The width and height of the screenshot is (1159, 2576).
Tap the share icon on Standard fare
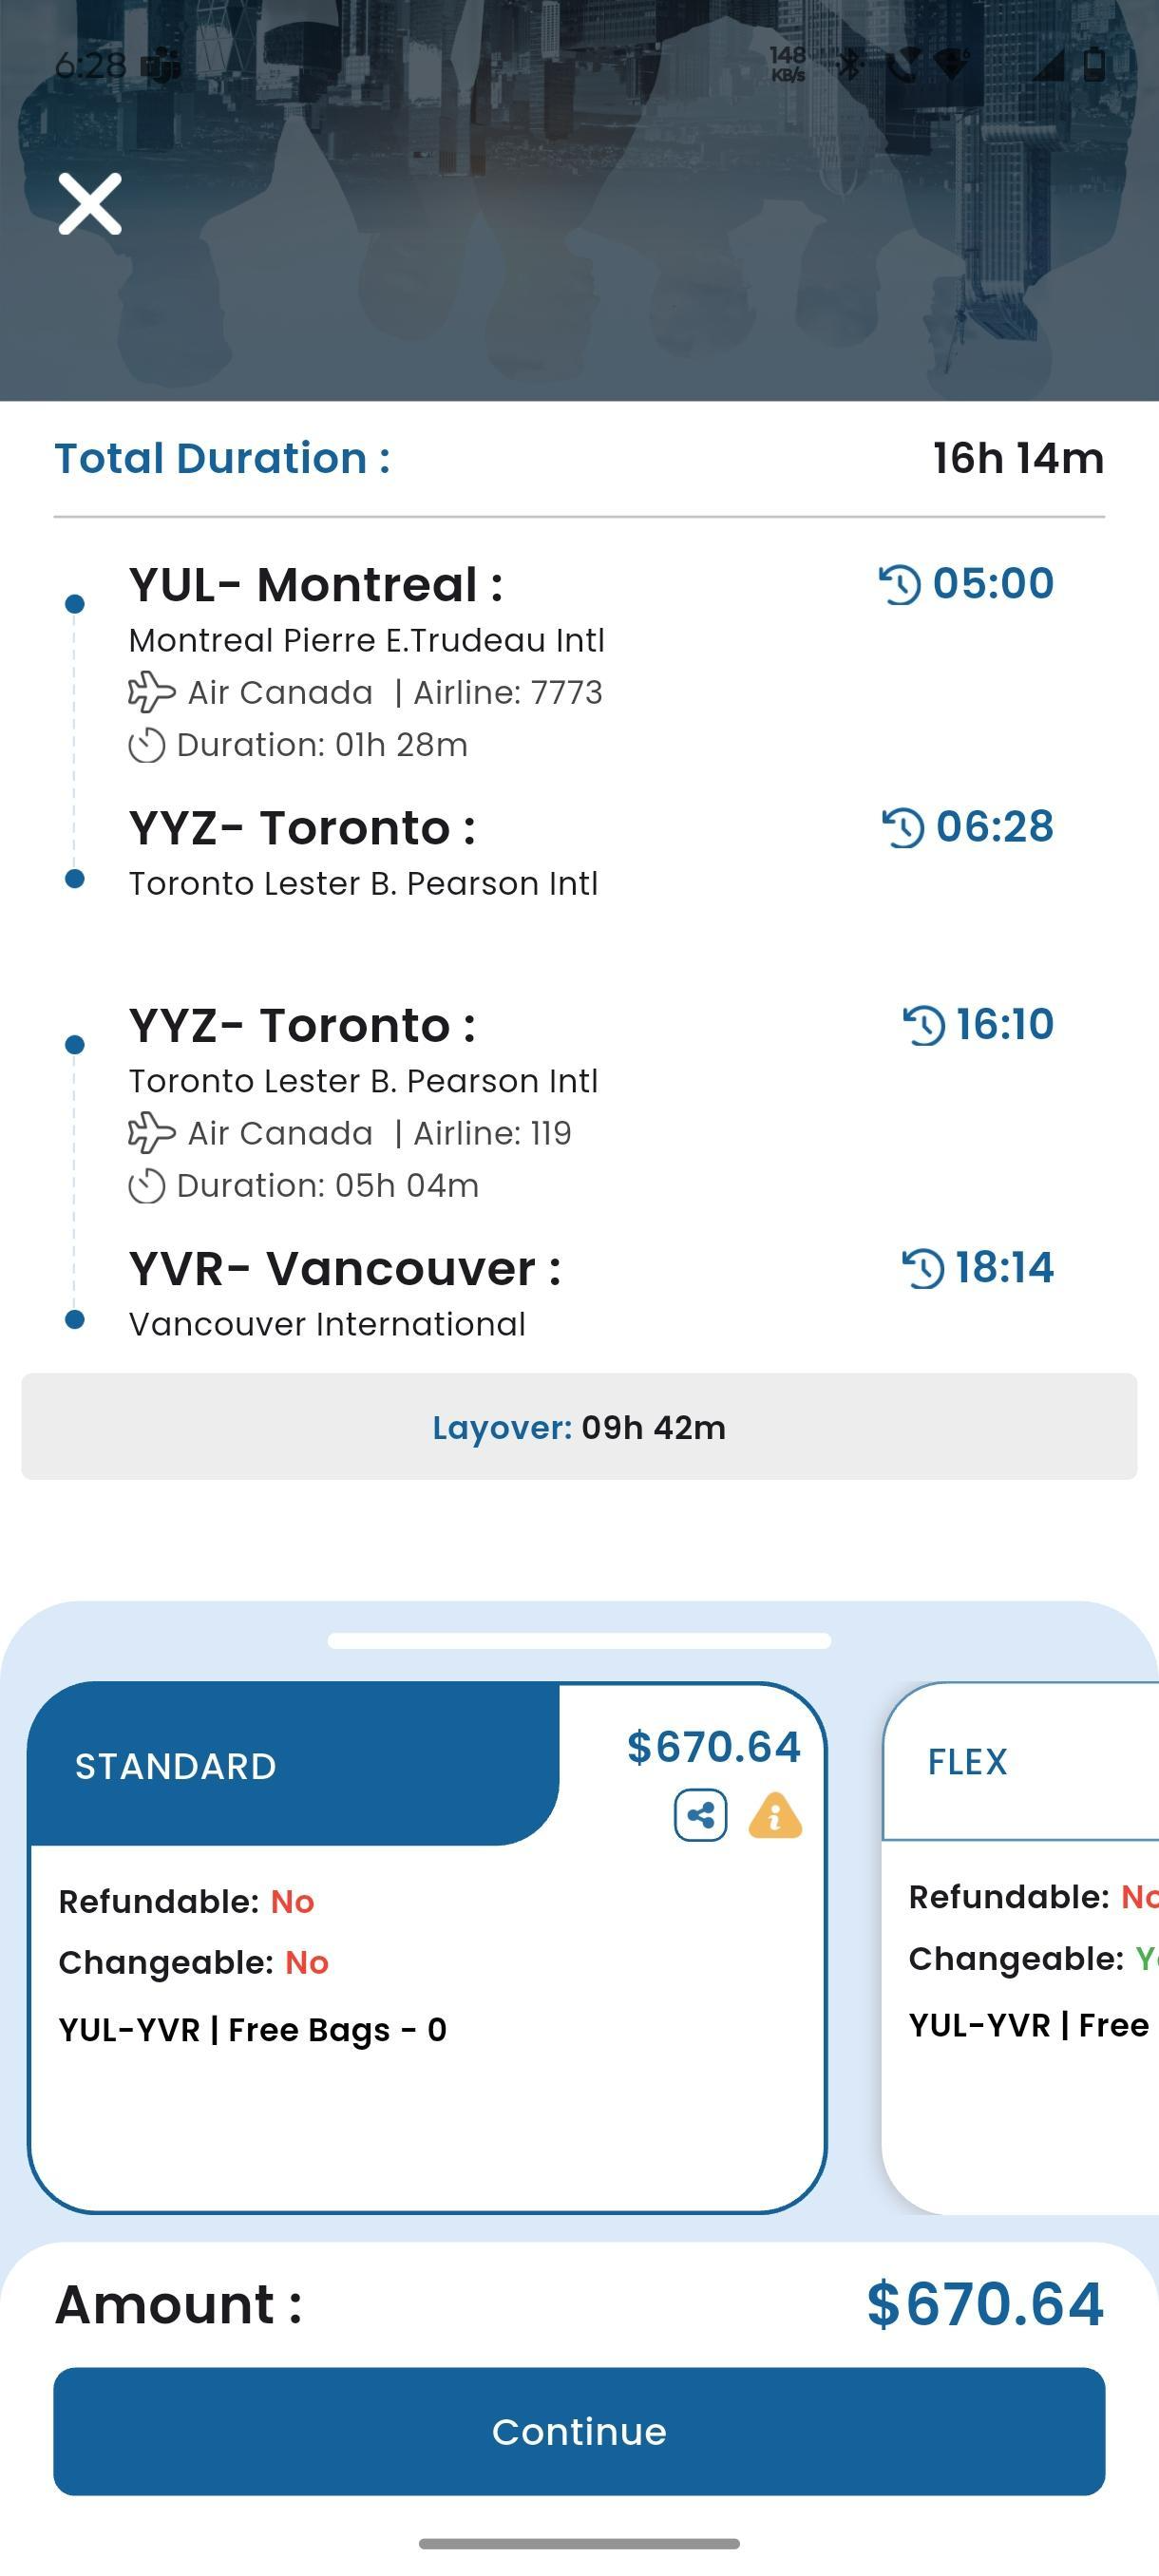pos(700,1815)
